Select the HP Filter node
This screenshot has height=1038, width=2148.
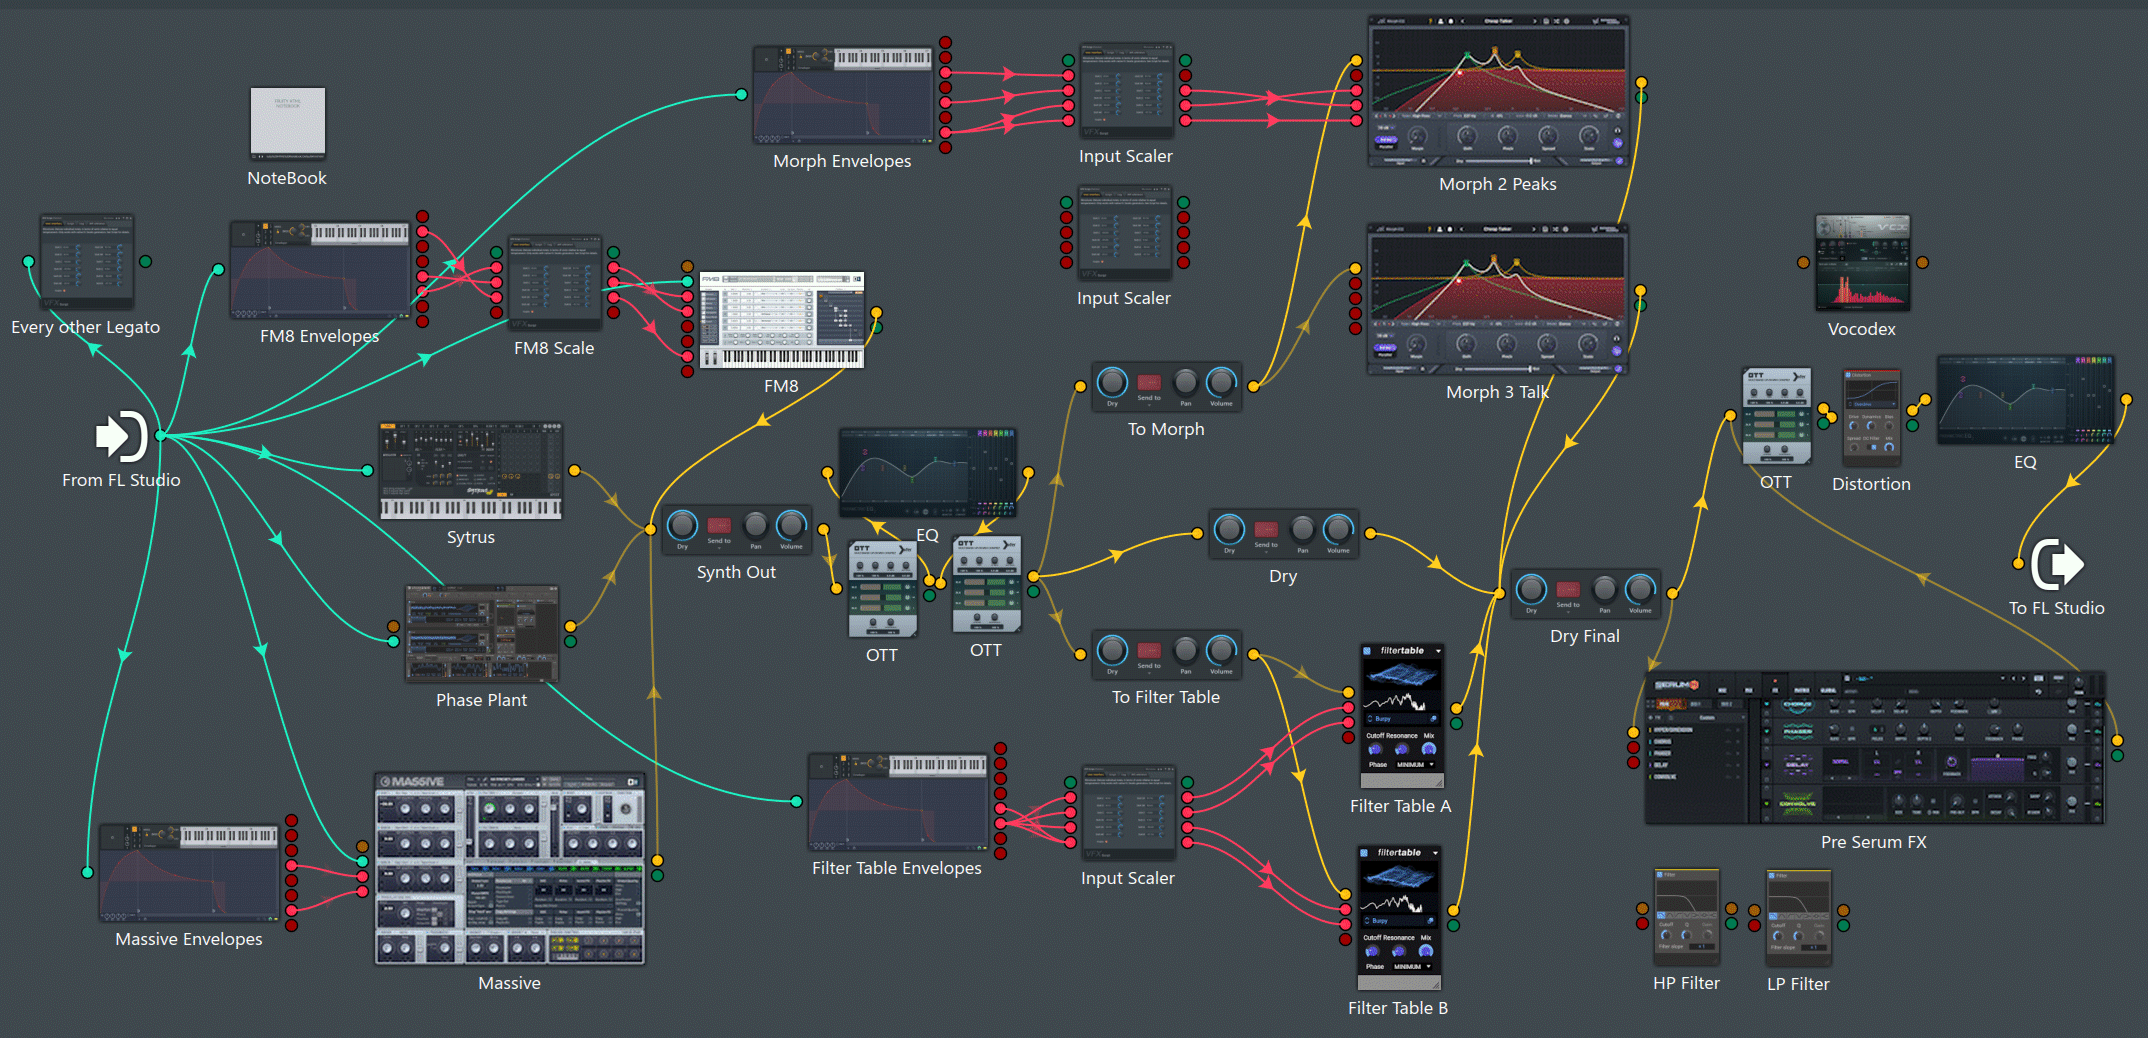click(1687, 917)
